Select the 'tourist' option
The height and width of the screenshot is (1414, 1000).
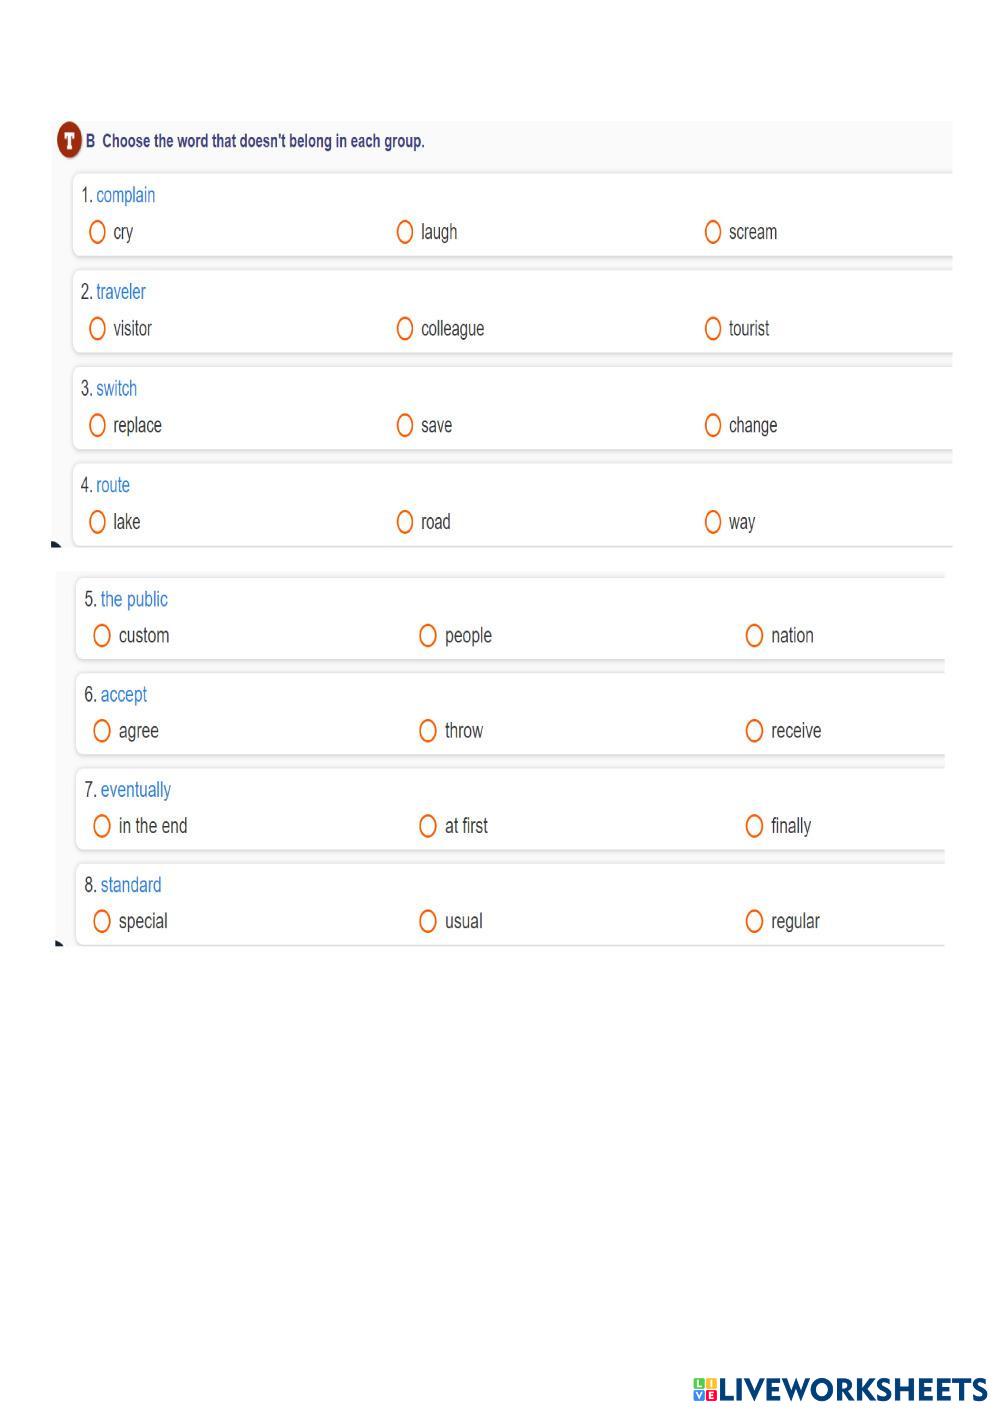pyautogui.click(x=713, y=329)
